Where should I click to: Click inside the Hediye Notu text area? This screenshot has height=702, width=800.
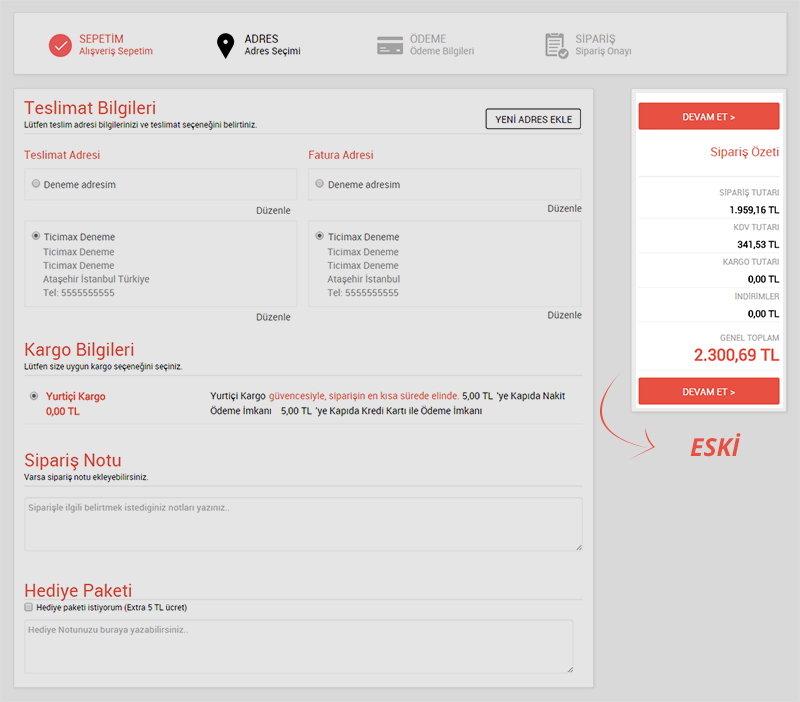pyautogui.click(x=299, y=646)
